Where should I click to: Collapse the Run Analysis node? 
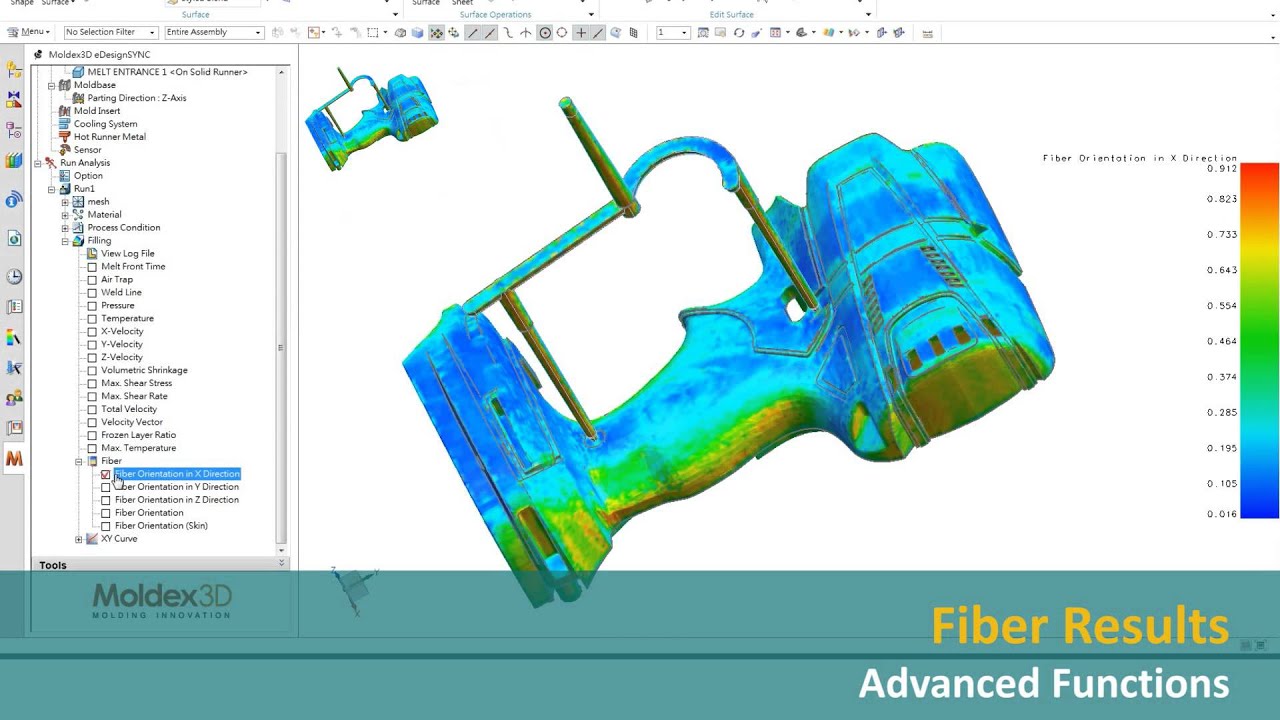click(x=38, y=163)
